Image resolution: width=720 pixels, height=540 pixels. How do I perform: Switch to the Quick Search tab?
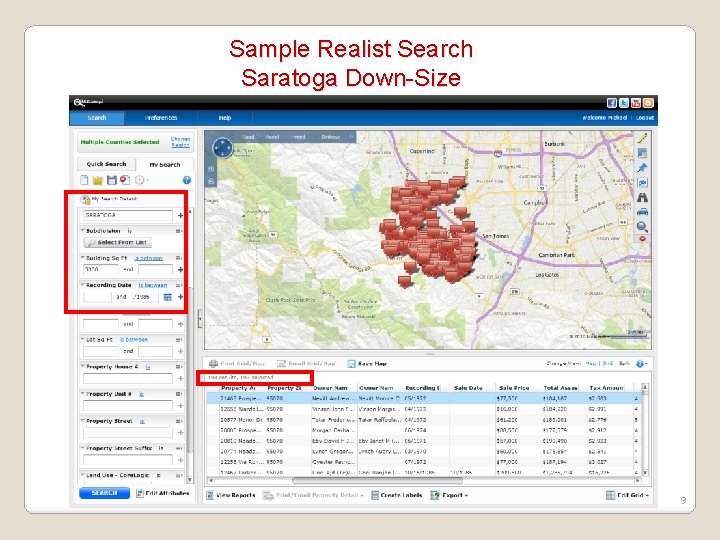106,164
